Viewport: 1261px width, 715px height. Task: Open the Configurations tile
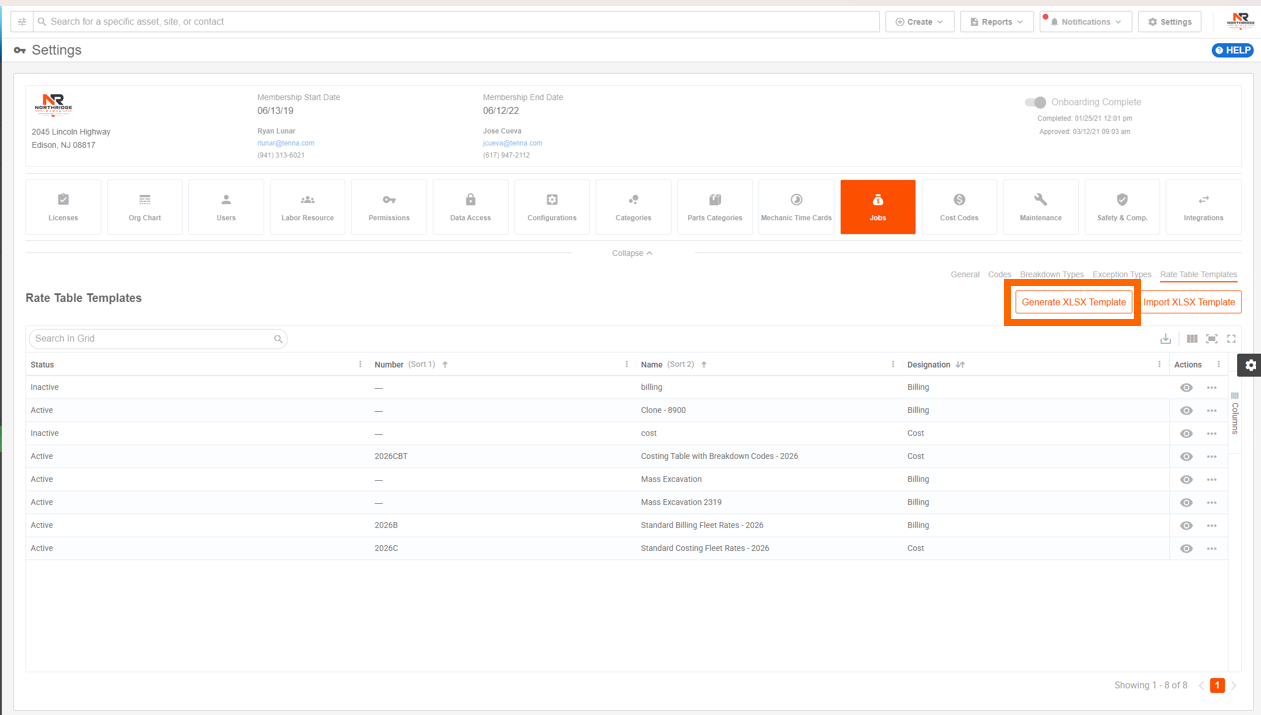(x=552, y=207)
